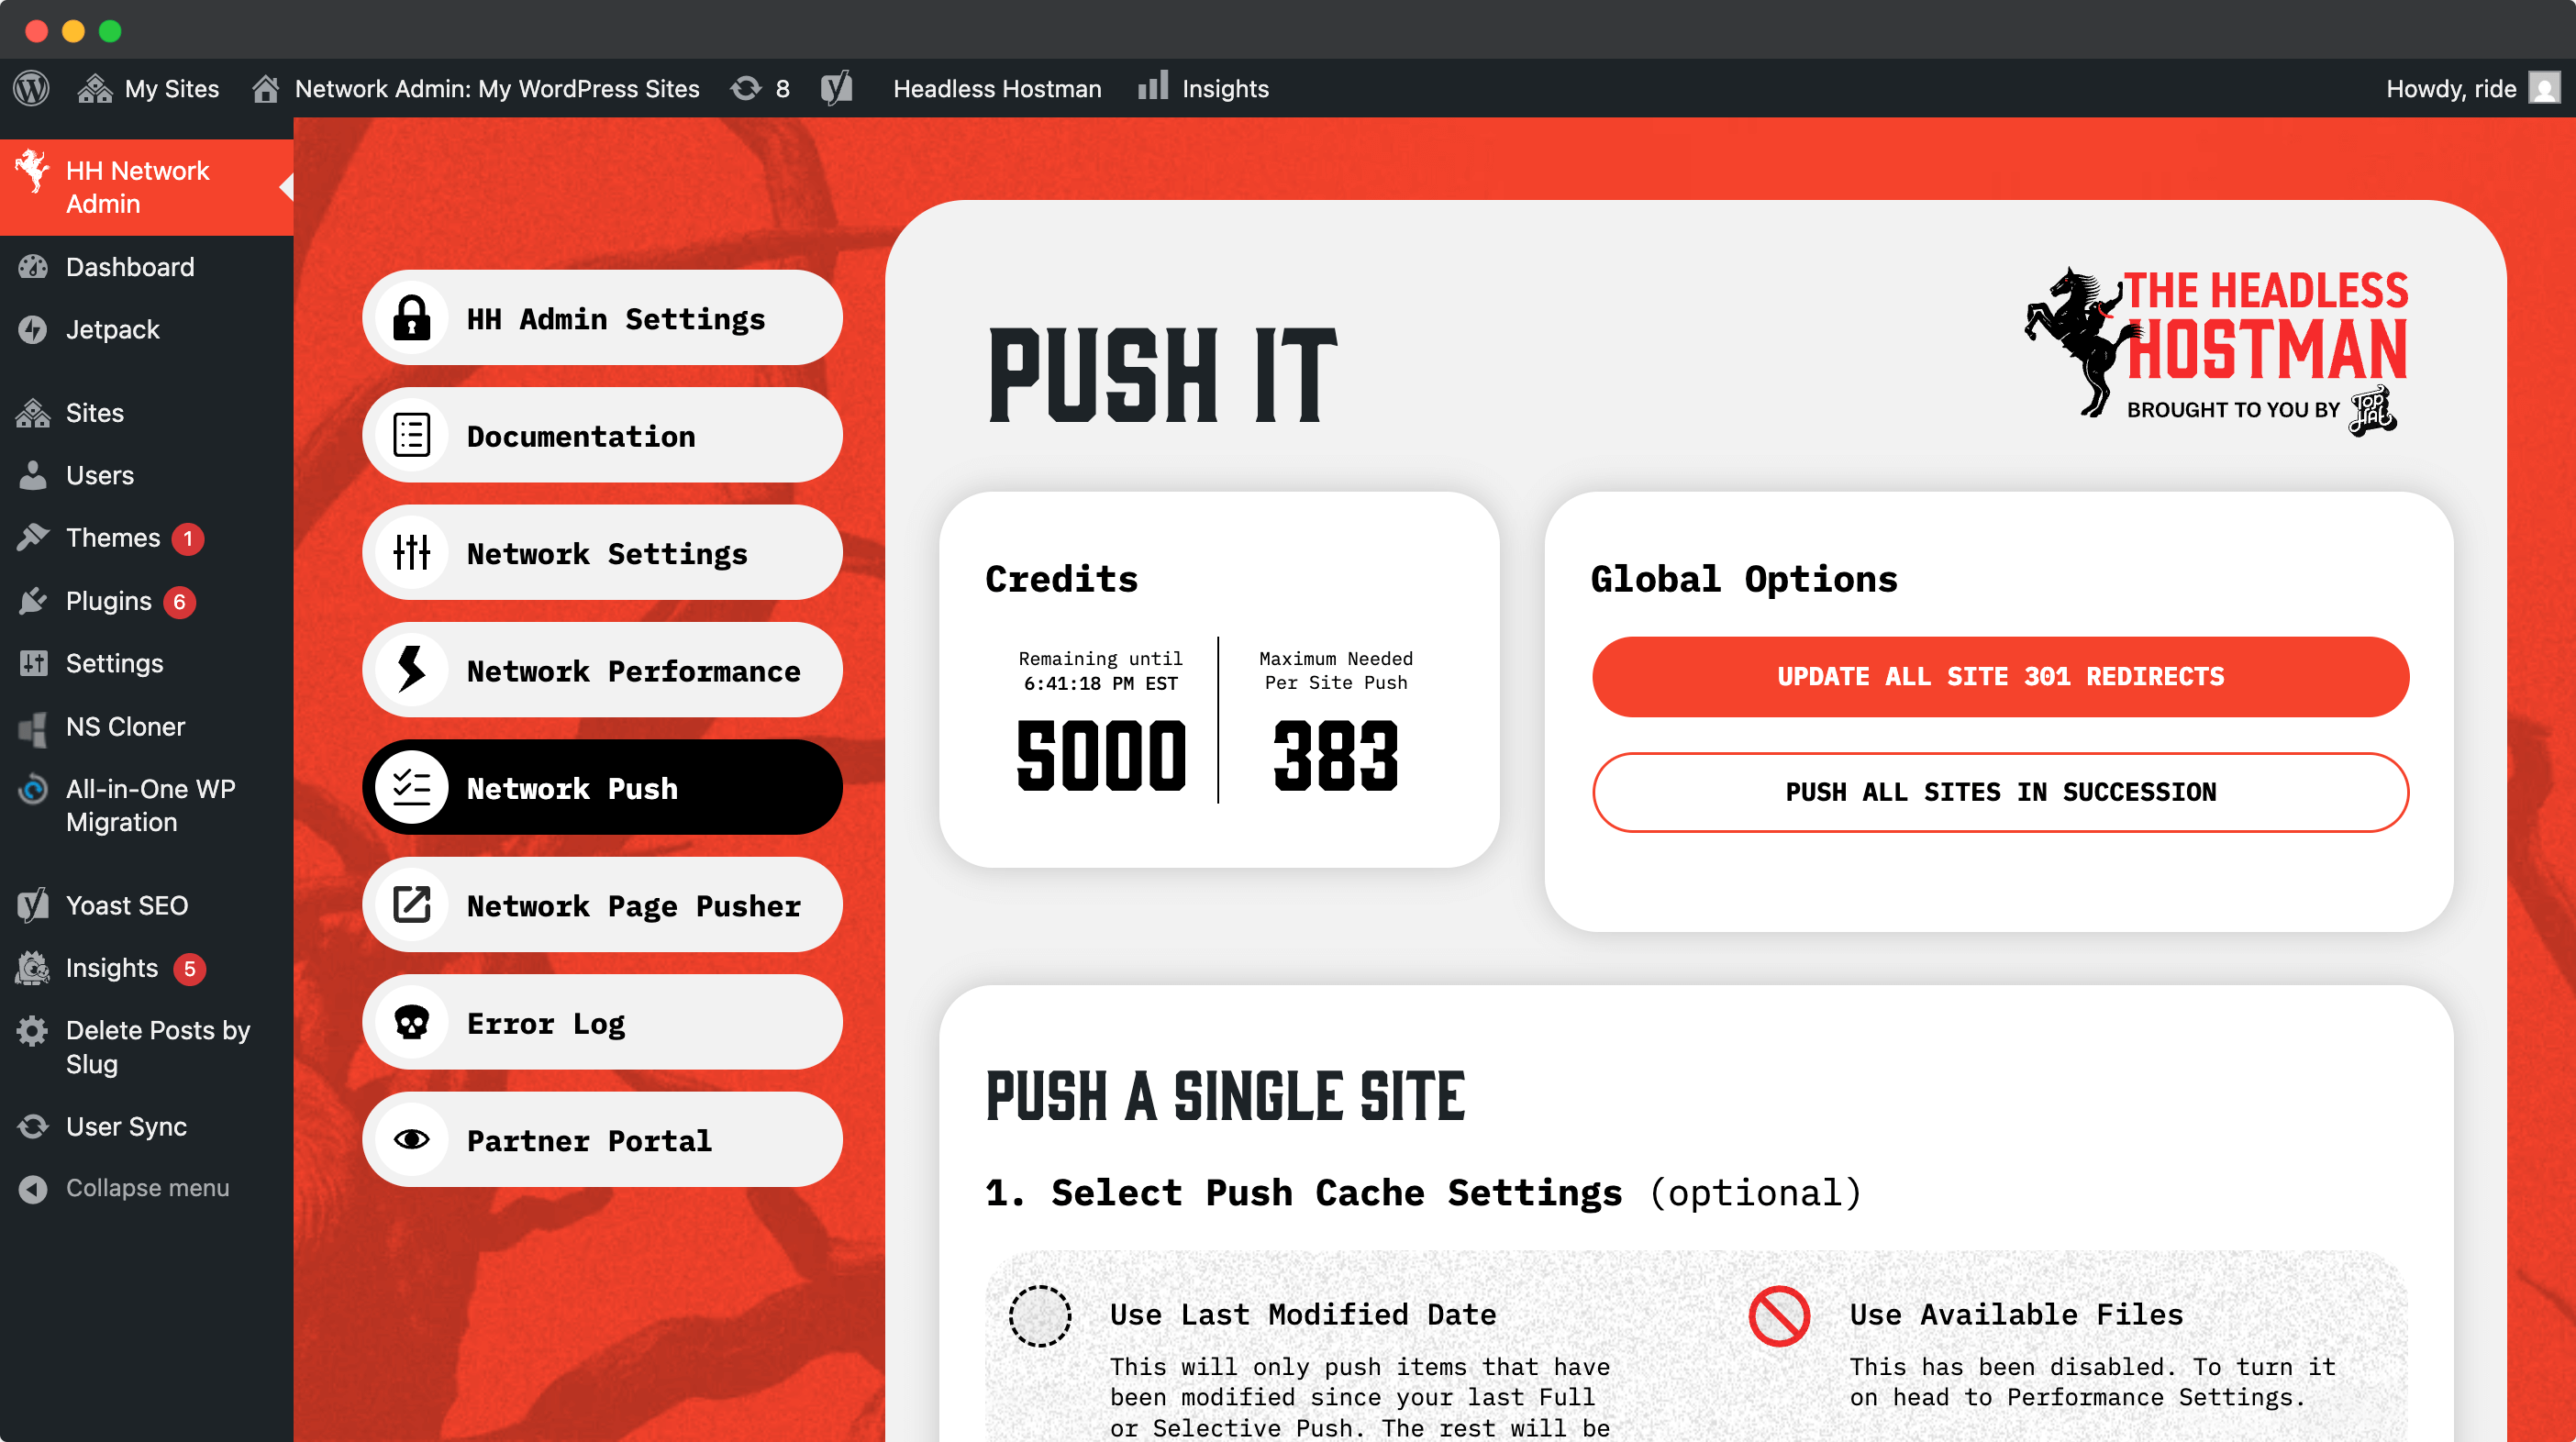Click the Network Settings sliders icon
2576x1442 pixels.
pos(411,552)
